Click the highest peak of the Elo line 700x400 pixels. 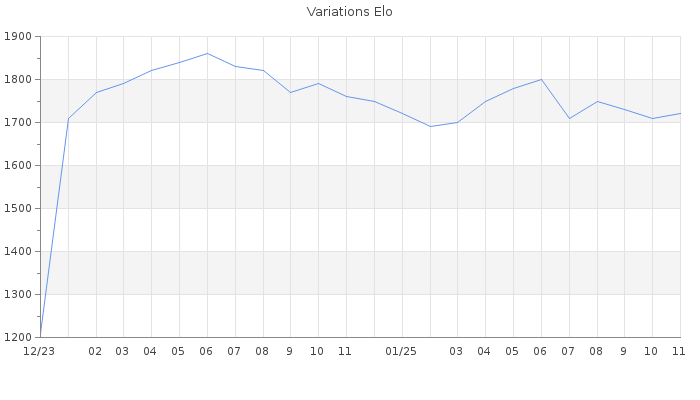(207, 53)
